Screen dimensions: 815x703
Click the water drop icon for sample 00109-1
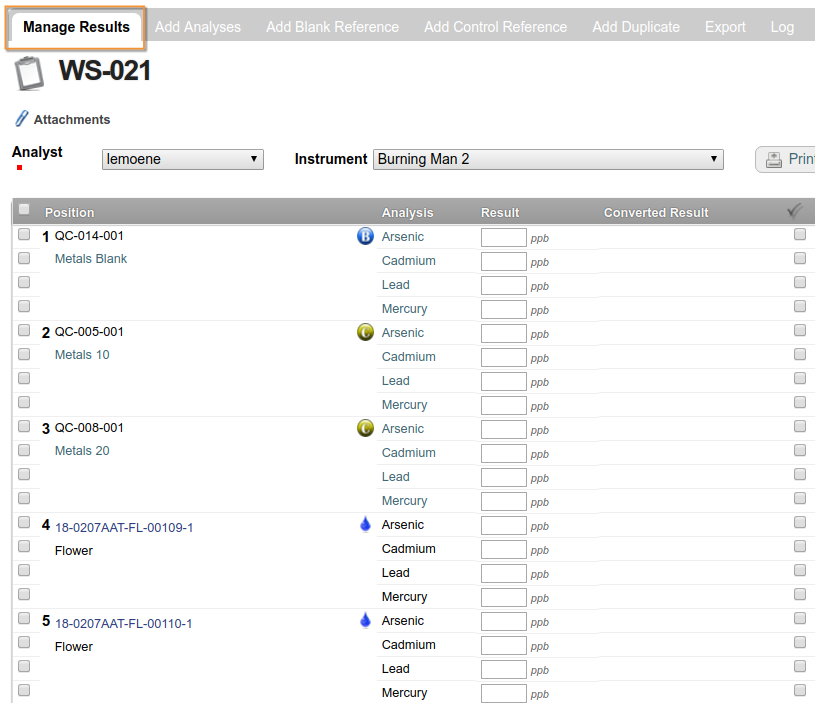[365, 524]
